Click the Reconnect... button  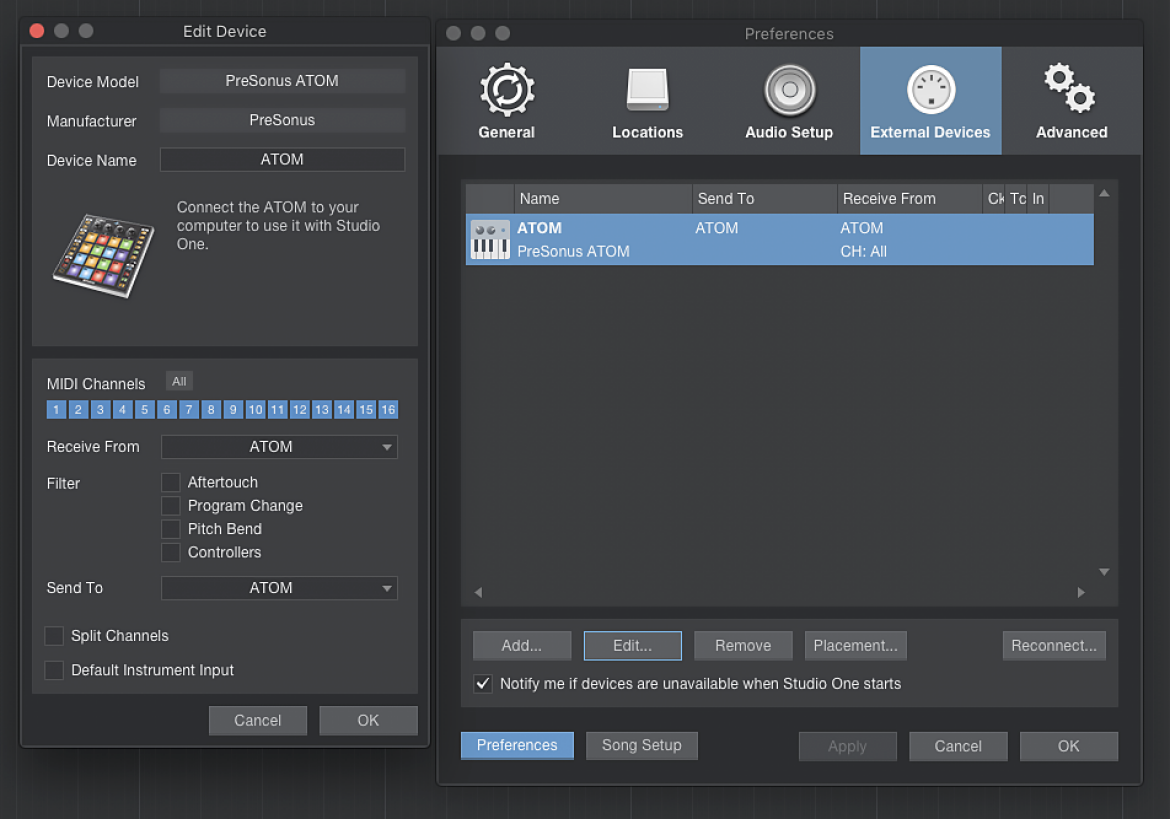point(1054,646)
